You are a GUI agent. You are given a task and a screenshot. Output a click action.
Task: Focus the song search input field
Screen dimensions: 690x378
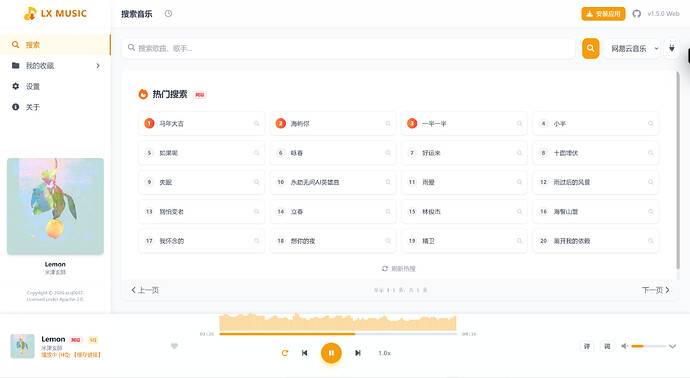click(x=349, y=48)
